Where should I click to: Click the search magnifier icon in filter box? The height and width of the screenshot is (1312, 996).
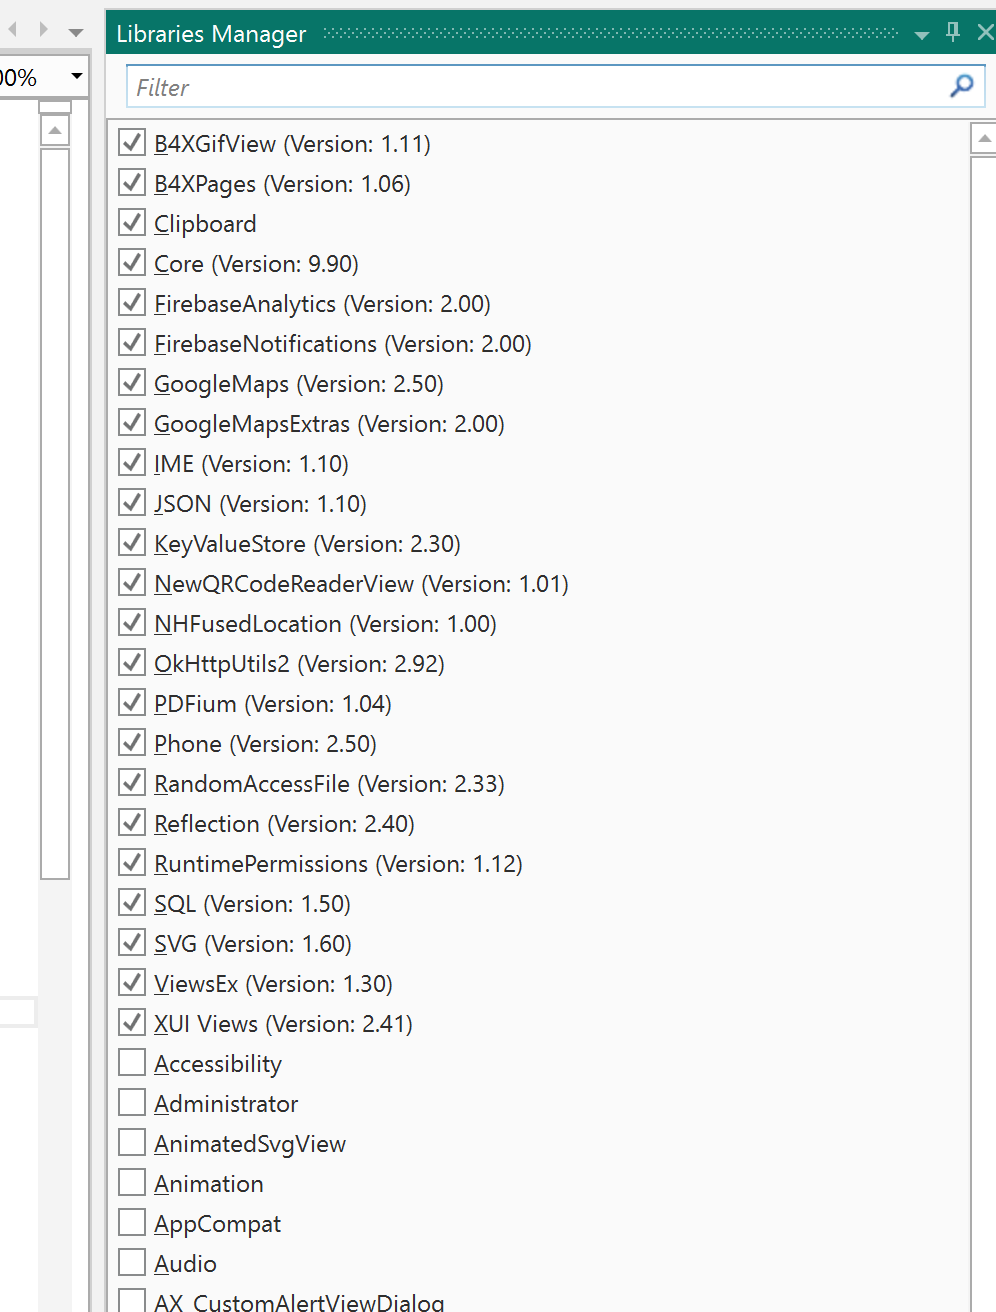(961, 86)
